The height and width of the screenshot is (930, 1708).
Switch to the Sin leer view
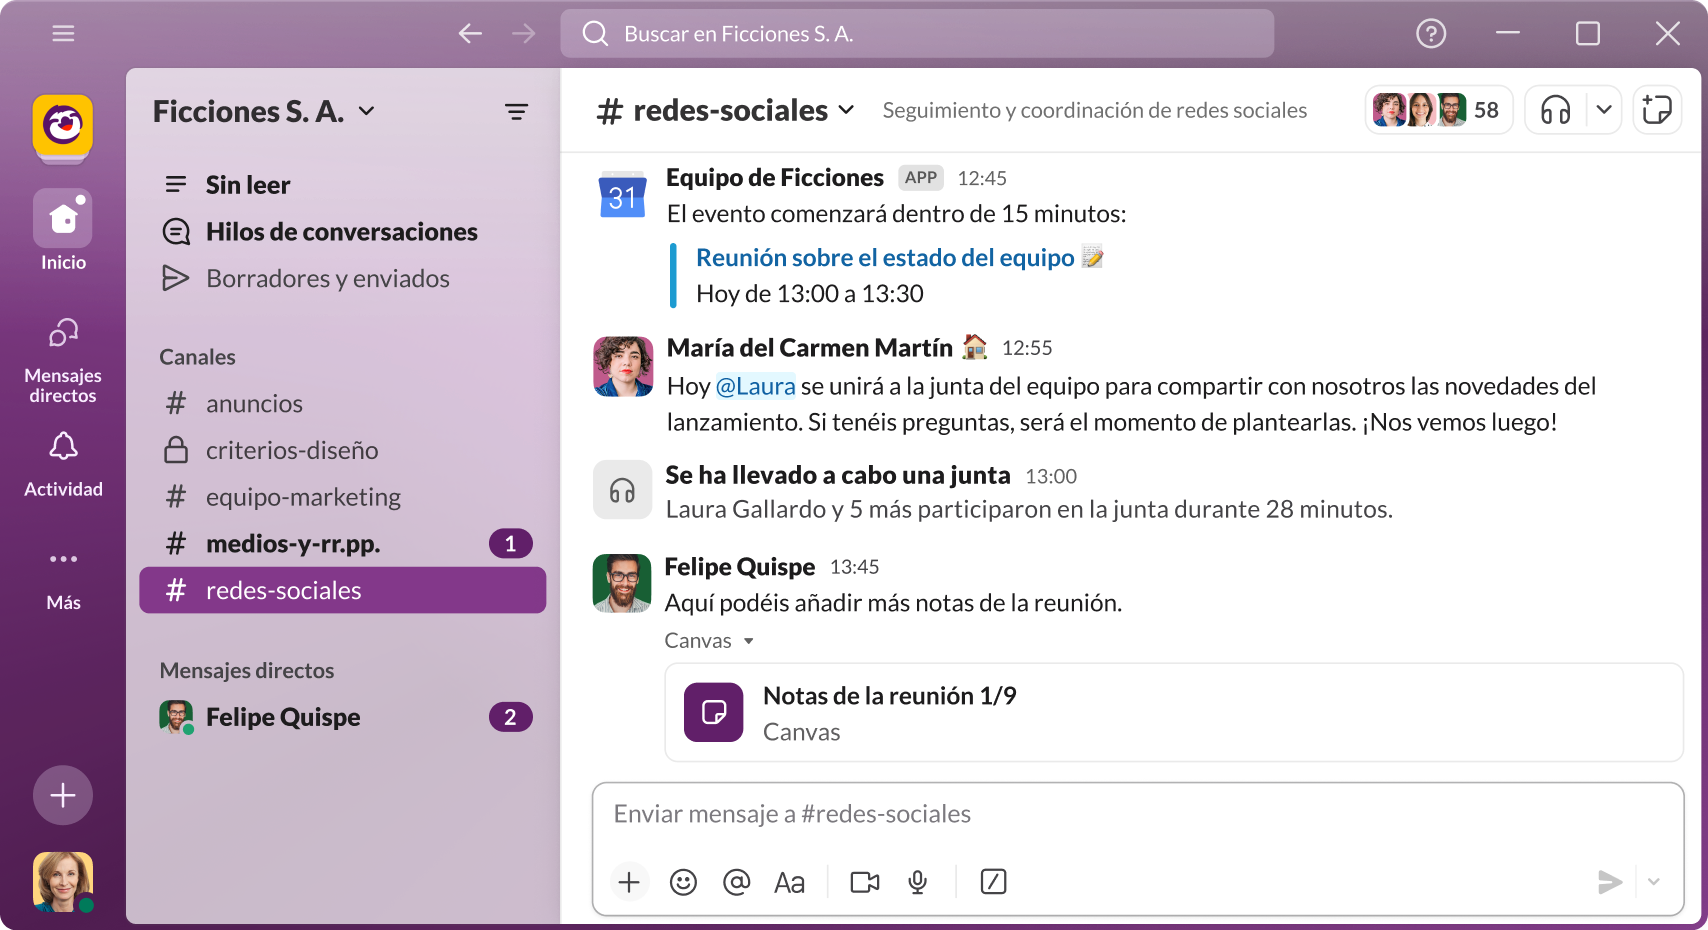click(247, 184)
